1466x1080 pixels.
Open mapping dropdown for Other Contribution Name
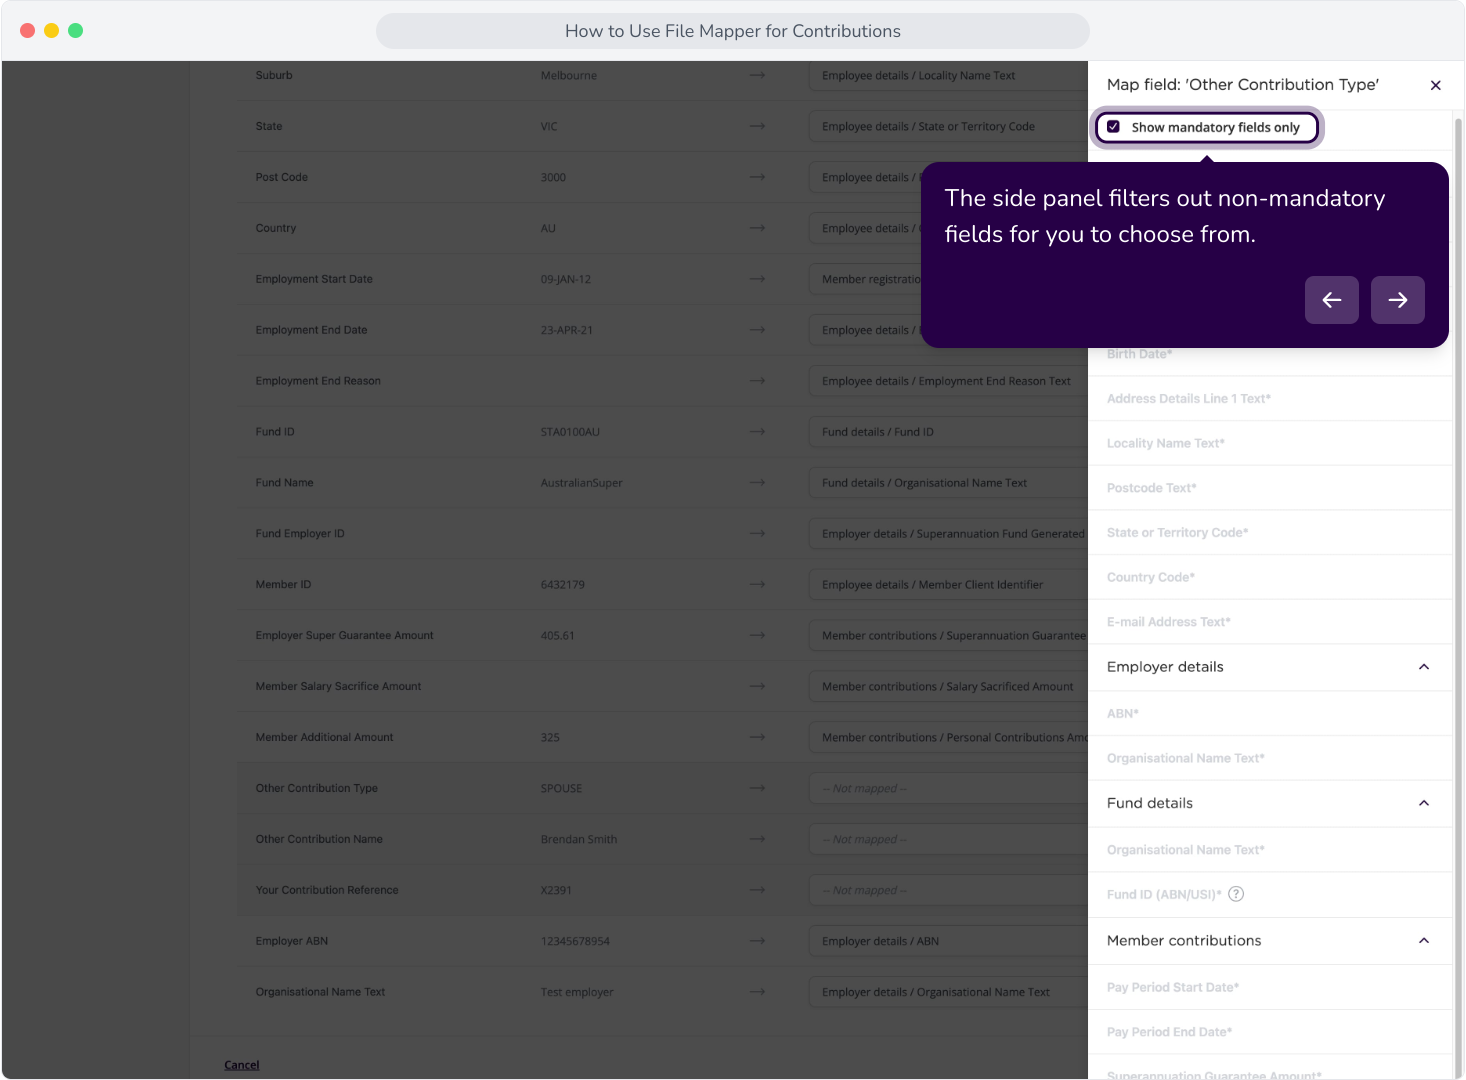point(947,839)
